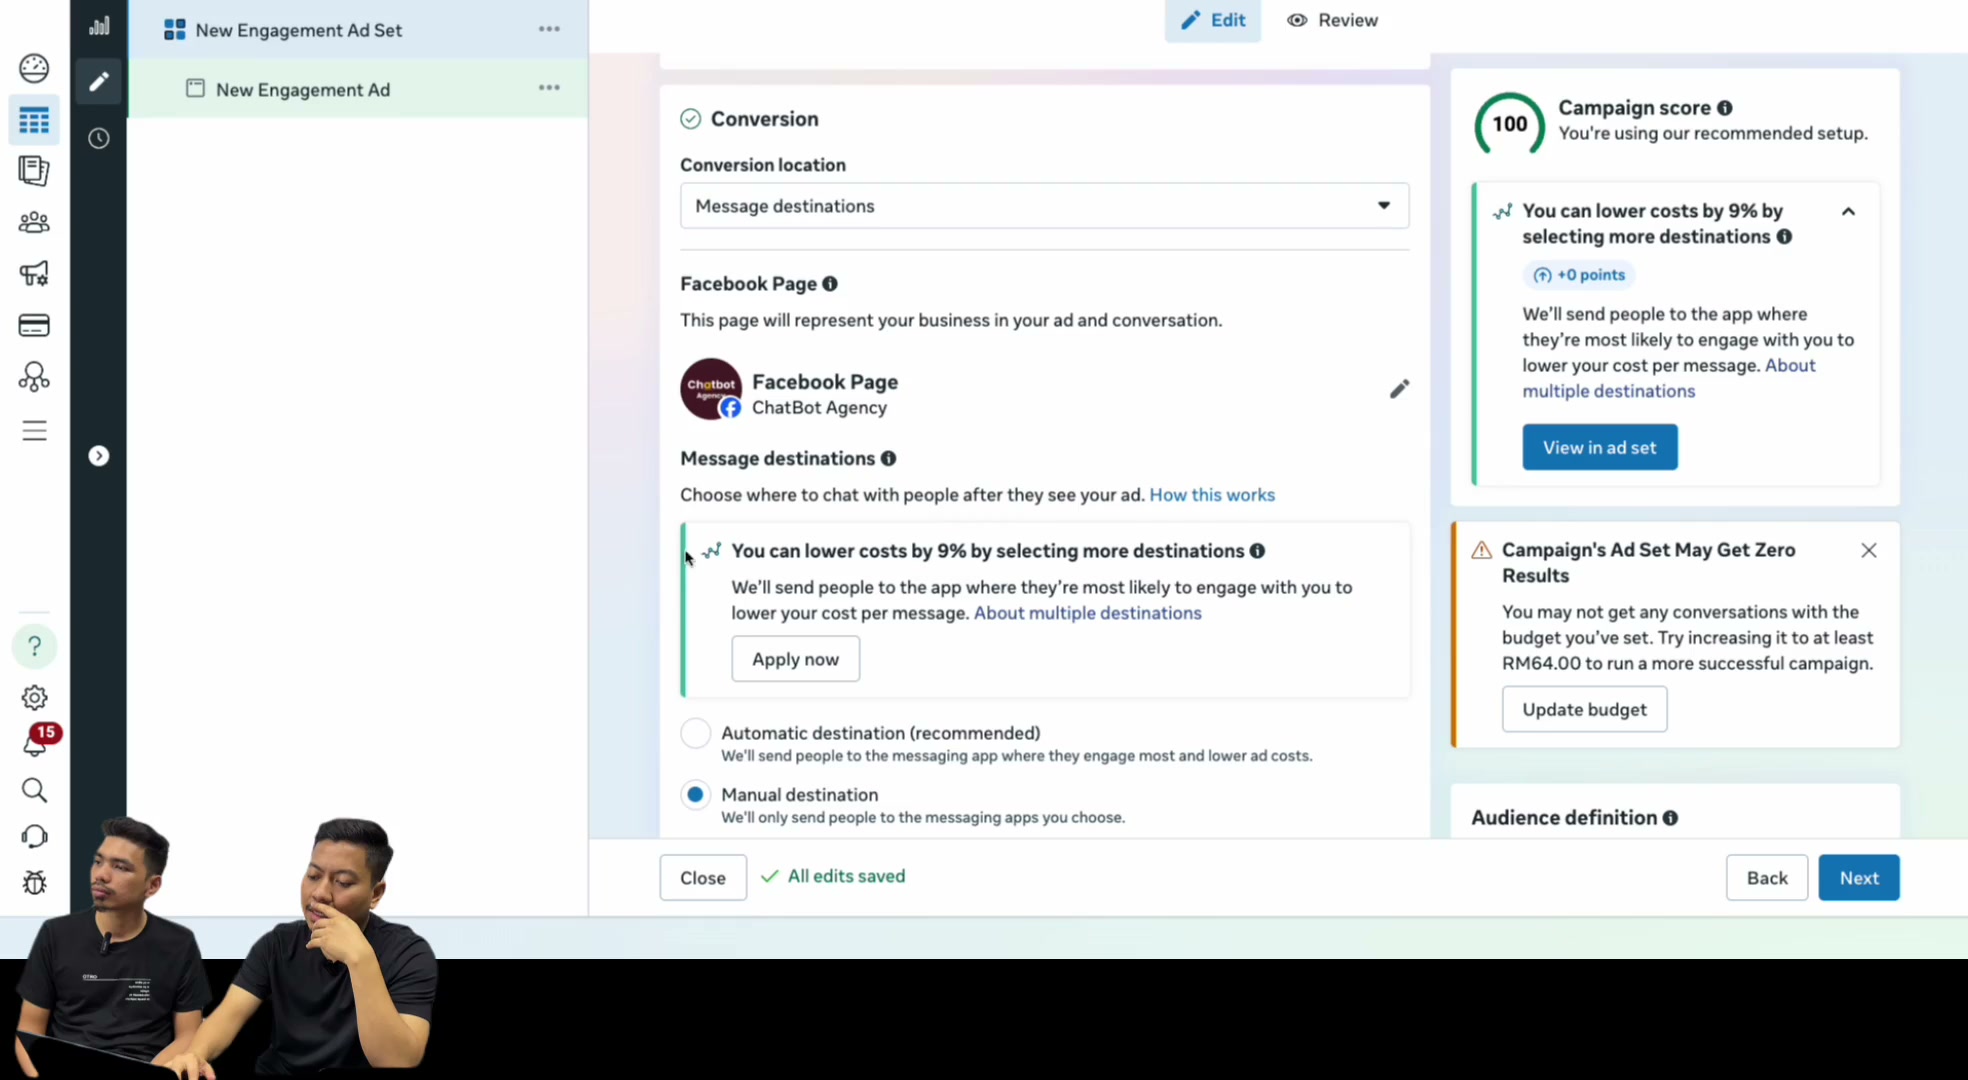Click the help question mark icon

tap(34, 646)
